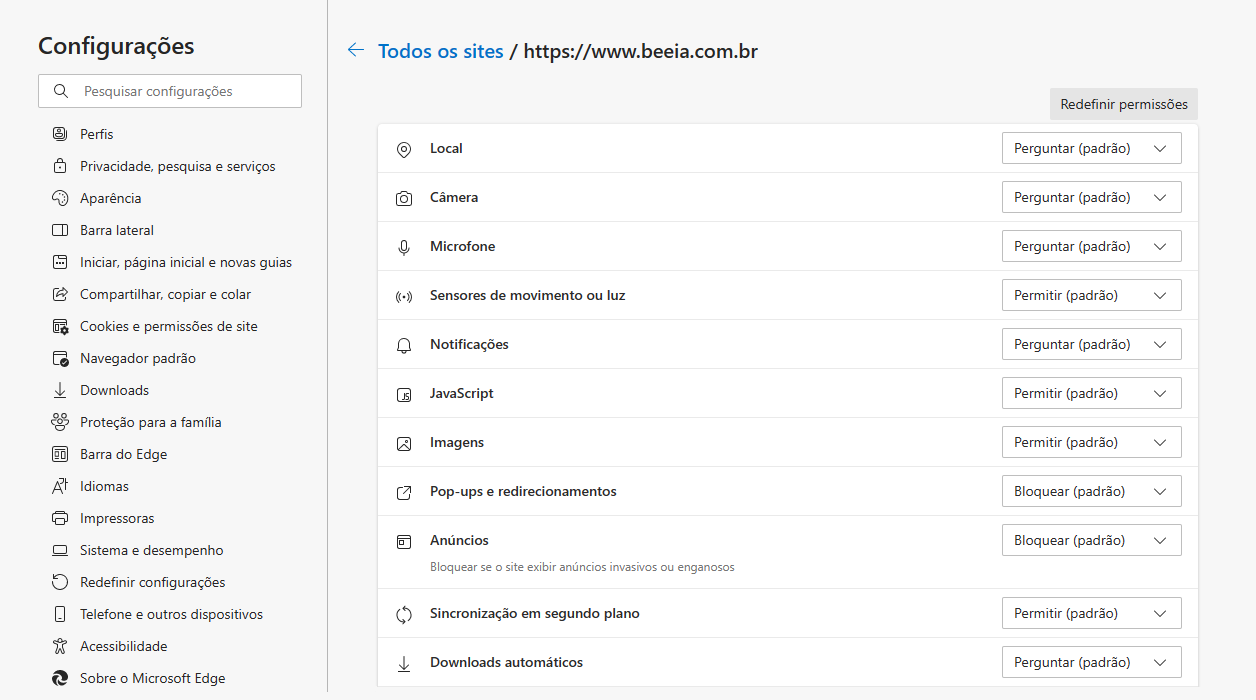Viewport: 1256px width, 700px height.
Task: Click the Idiomas language icon
Action: click(x=60, y=486)
